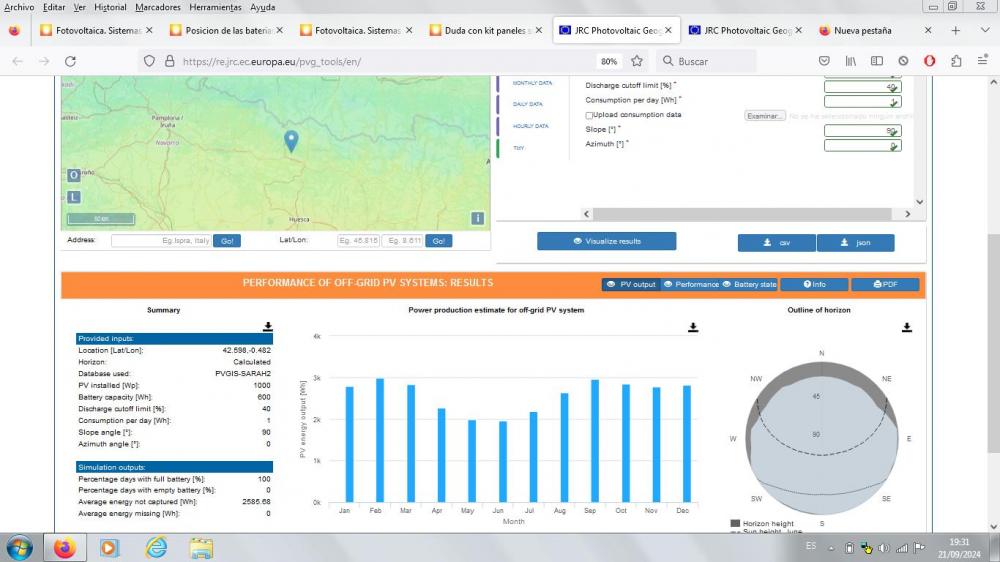This screenshot has width=1000, height=562.
Task: Open a new browser tab
Action: pyautogui.click(x=955, y=31)
